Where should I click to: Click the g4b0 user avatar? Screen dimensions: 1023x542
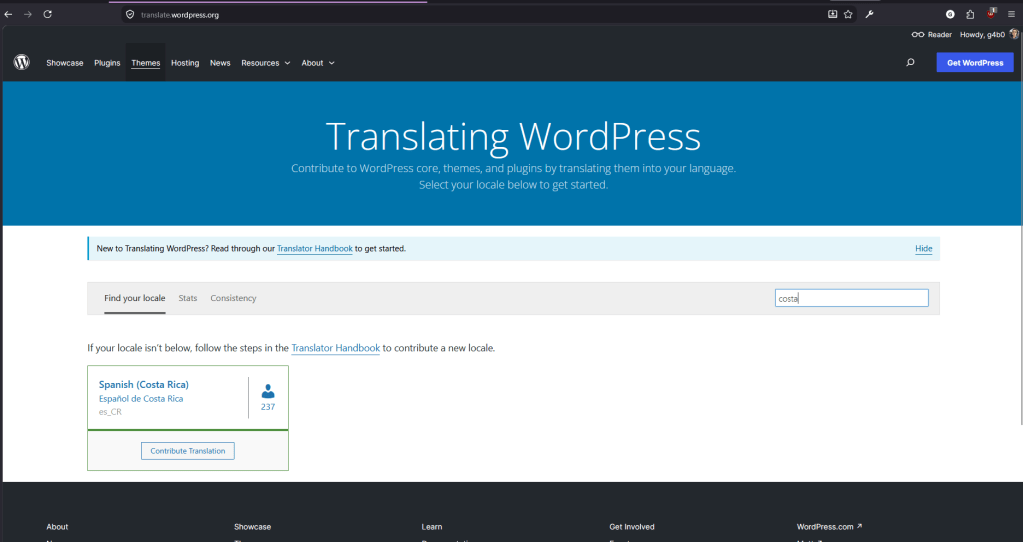click(1014, 34)
